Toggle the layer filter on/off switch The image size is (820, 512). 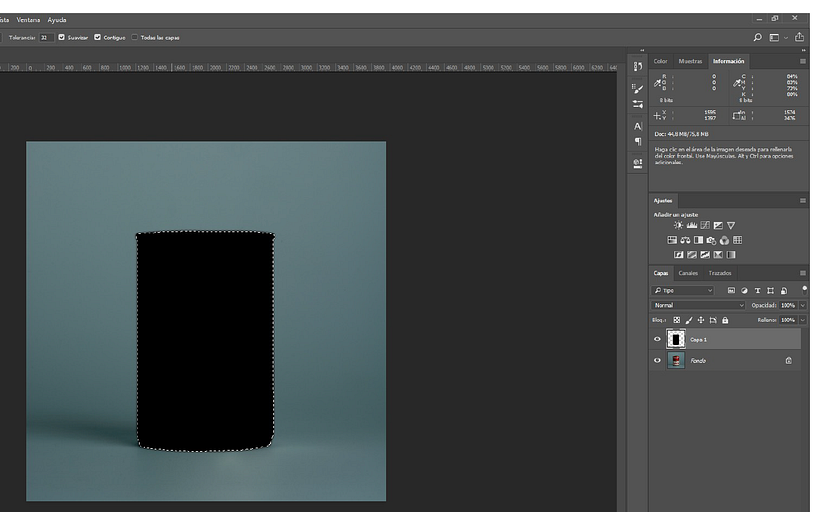[x=804, y=289]
